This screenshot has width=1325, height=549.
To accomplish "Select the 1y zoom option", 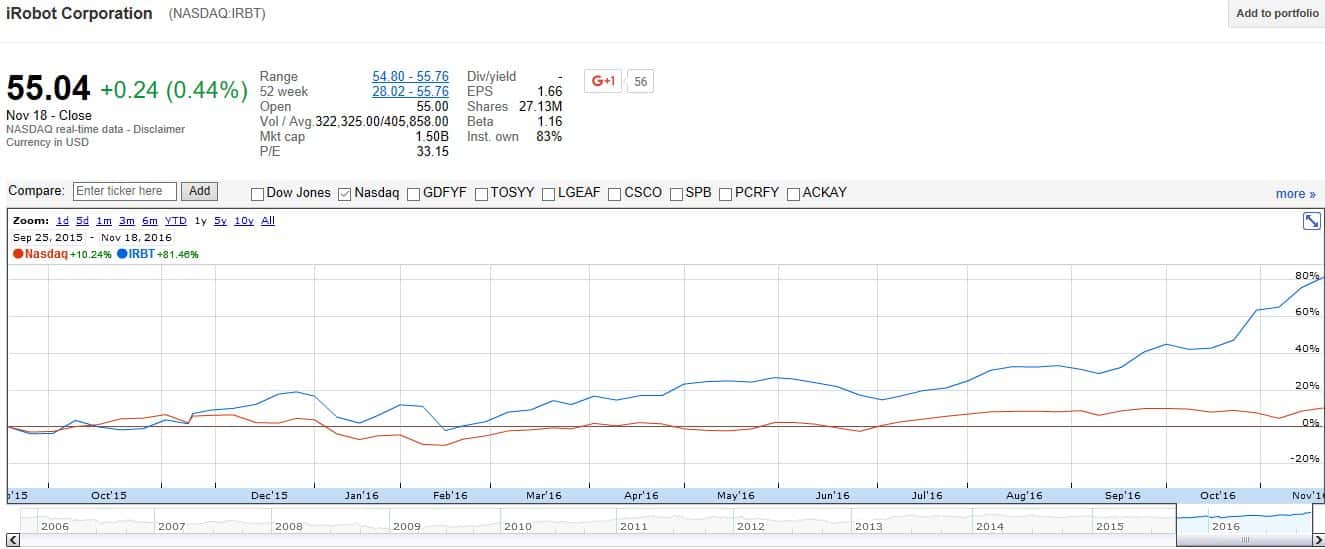I will [200, 221].
